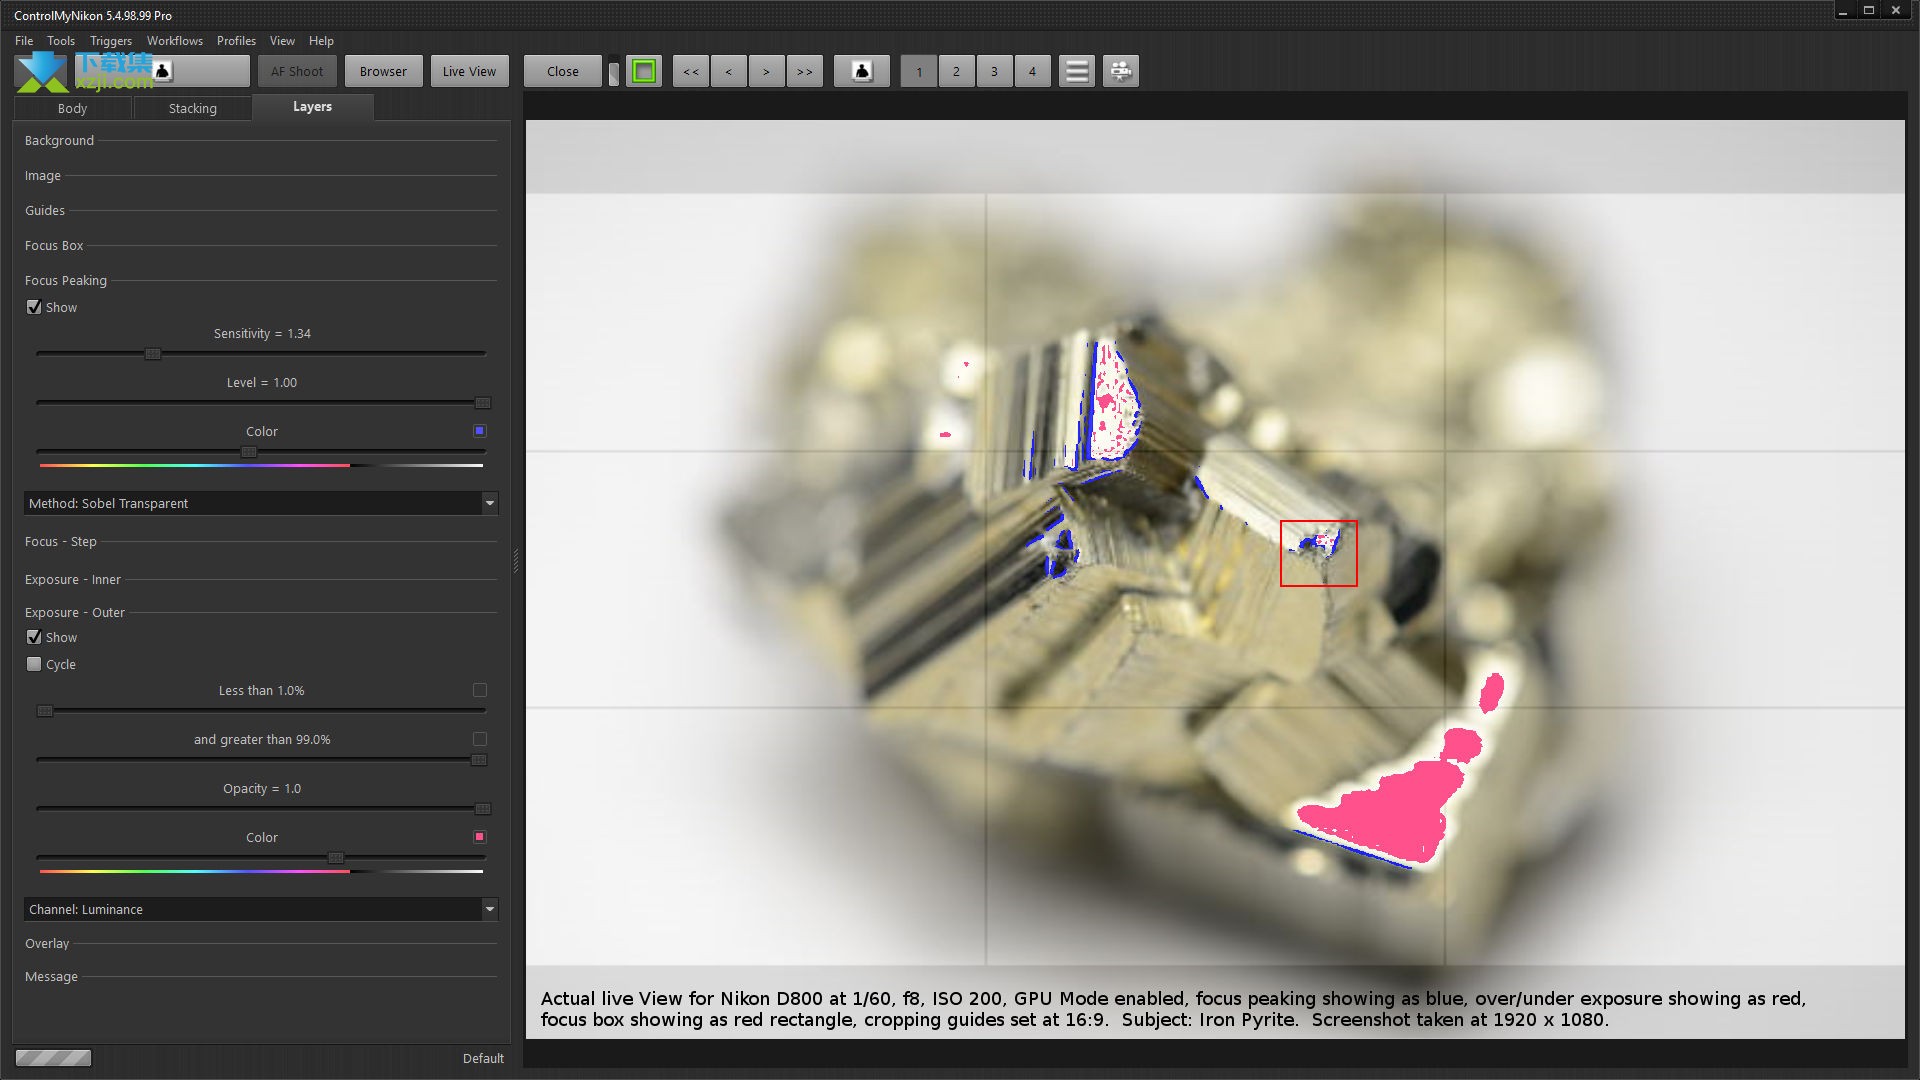The image size is (1920, 1080).
Task: Toggle Show exposure outer warning
Action: pyautogui.click(x=34, y=637)
